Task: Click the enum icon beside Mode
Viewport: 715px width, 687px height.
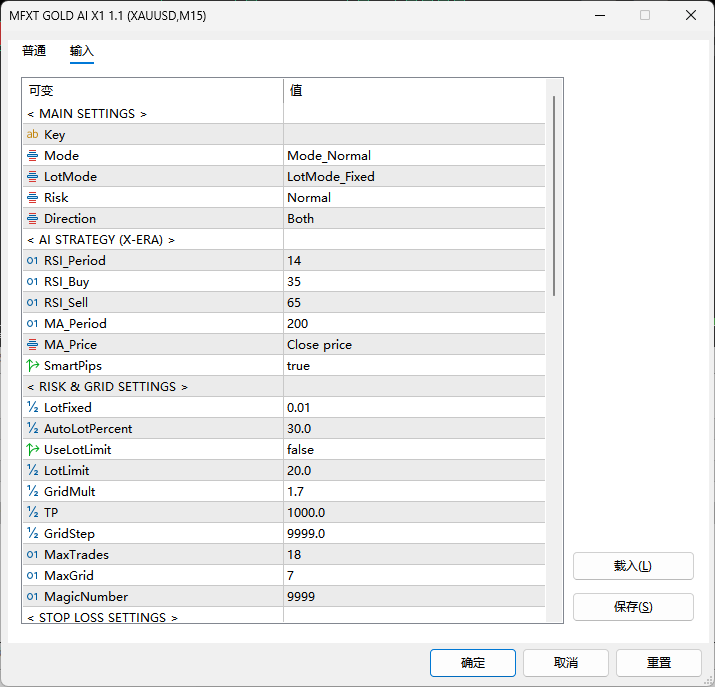Action: click(x=32, y=156)
